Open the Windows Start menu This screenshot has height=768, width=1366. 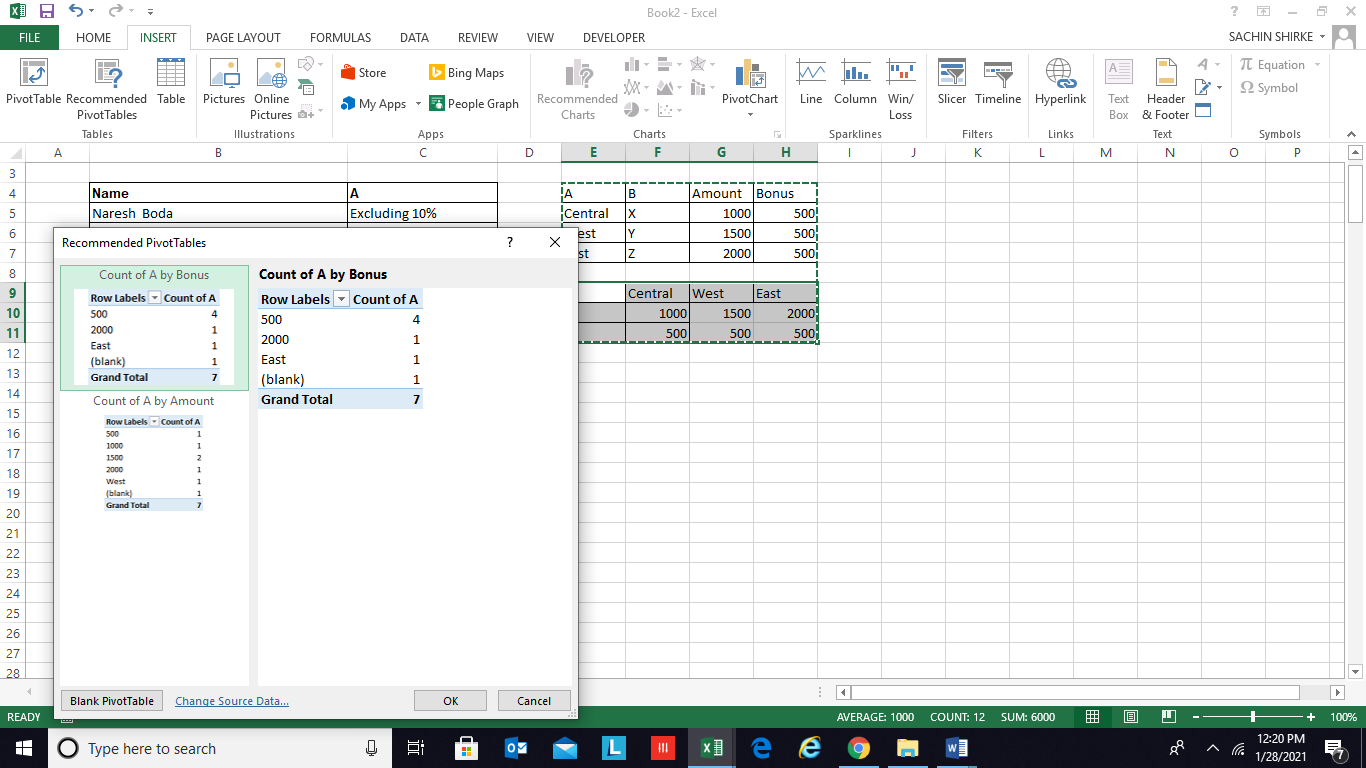[23, 748]
